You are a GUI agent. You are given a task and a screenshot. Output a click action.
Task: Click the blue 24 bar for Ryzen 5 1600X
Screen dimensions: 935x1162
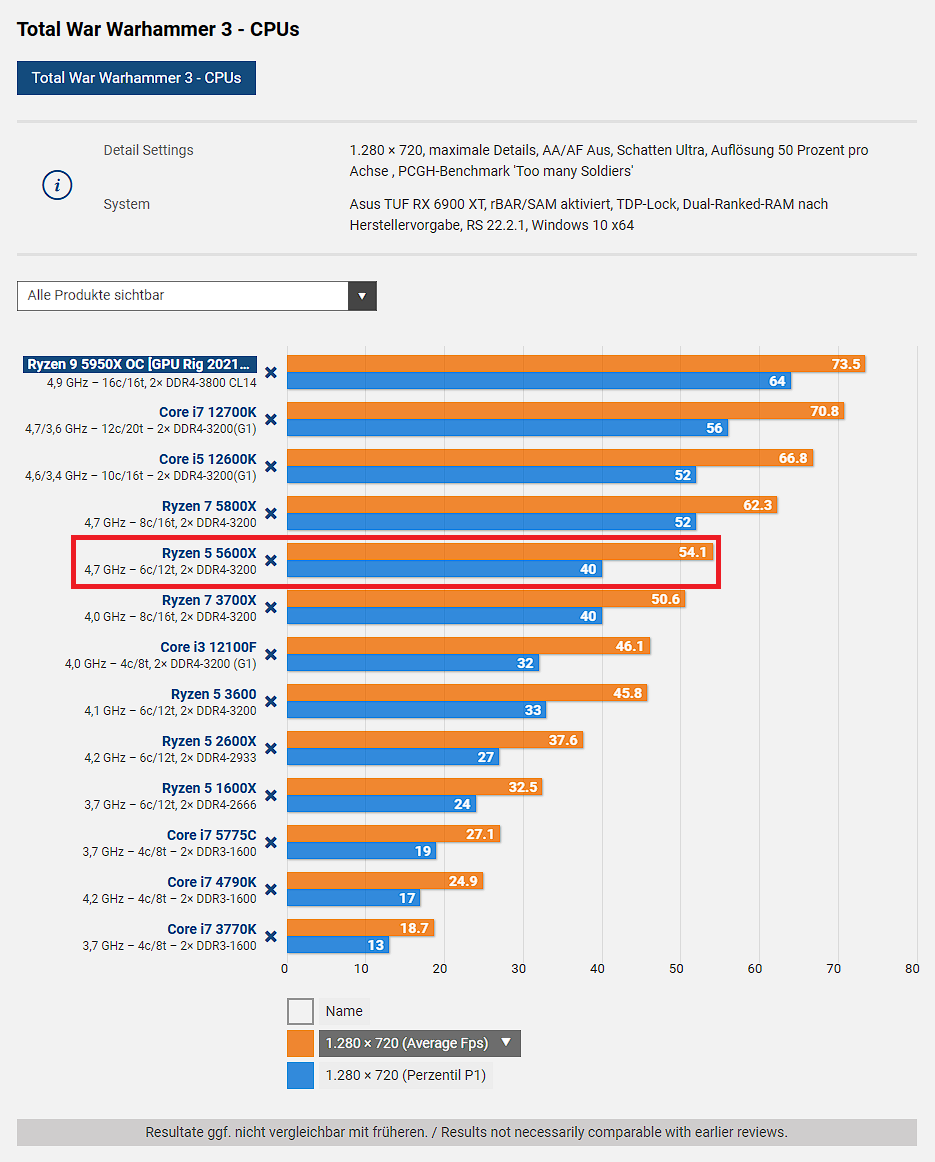(x=382, y=804)
